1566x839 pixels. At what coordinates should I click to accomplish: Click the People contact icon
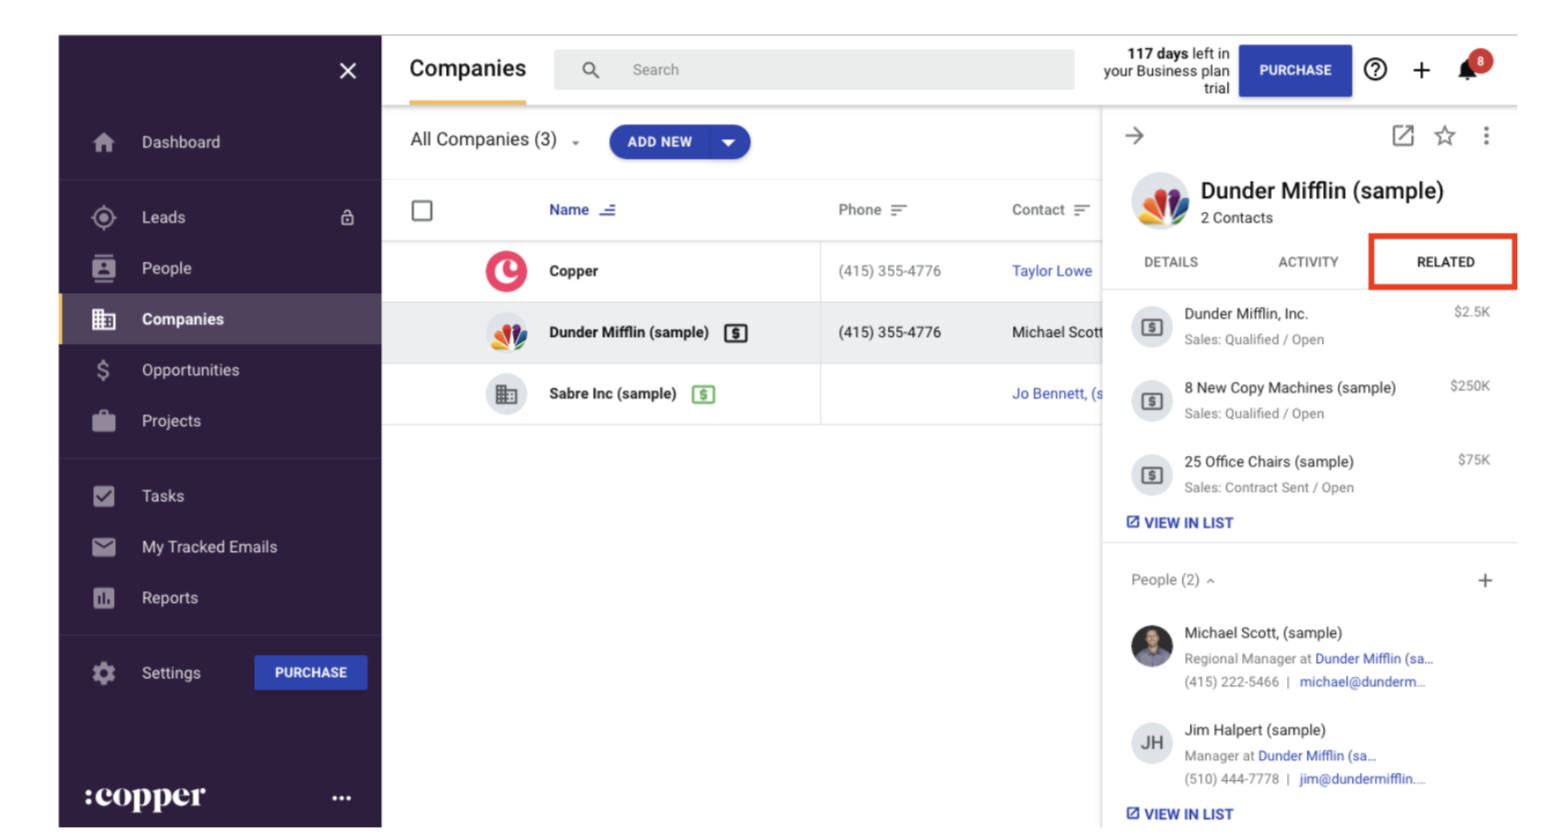tap(104, 268)
